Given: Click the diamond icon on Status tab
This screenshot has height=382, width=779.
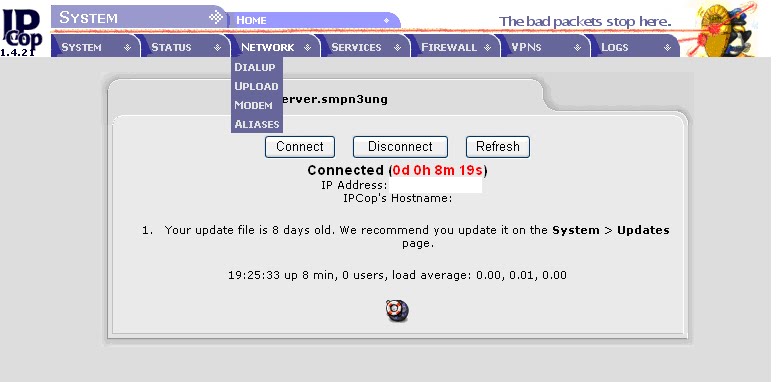Looking at the screenshot, I should (x=218, y=48).
